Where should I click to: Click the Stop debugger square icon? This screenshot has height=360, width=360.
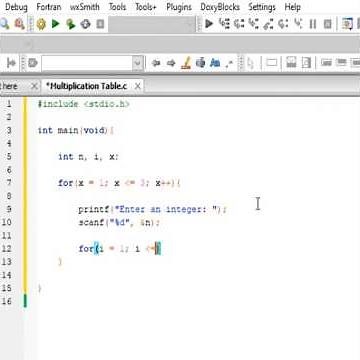[328, 24]
